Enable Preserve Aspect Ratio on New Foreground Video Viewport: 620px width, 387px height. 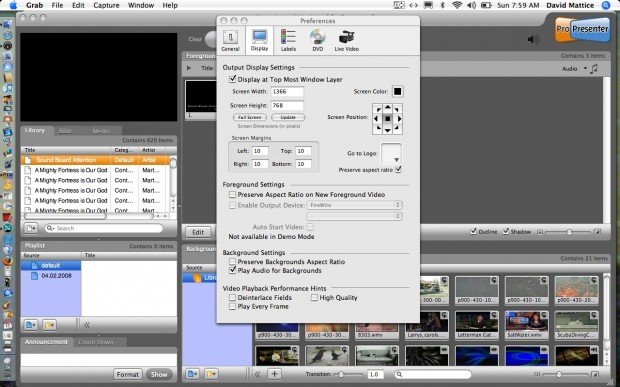click(x=232, y=194)
